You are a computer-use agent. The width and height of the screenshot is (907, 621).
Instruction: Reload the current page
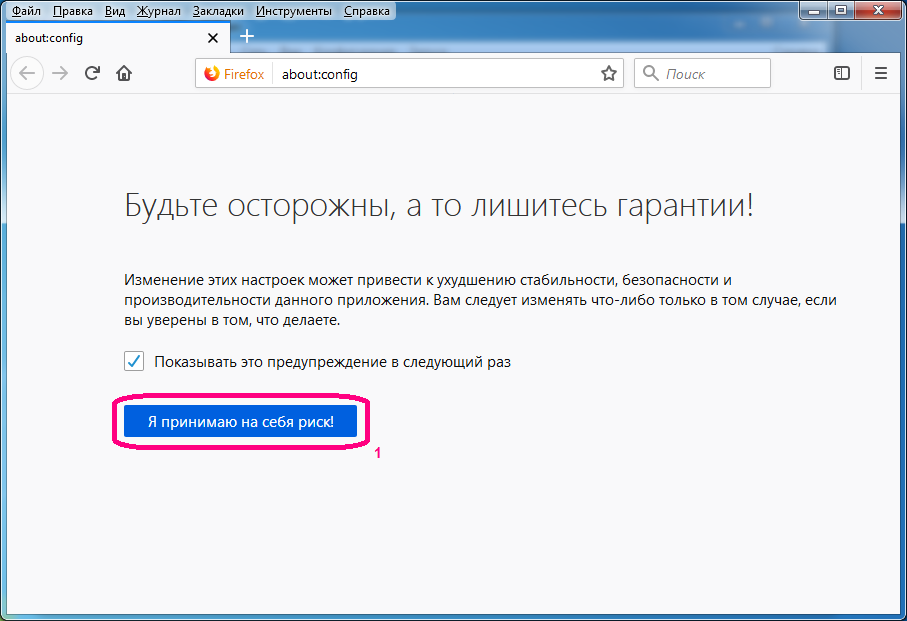(x=92, y=73)
